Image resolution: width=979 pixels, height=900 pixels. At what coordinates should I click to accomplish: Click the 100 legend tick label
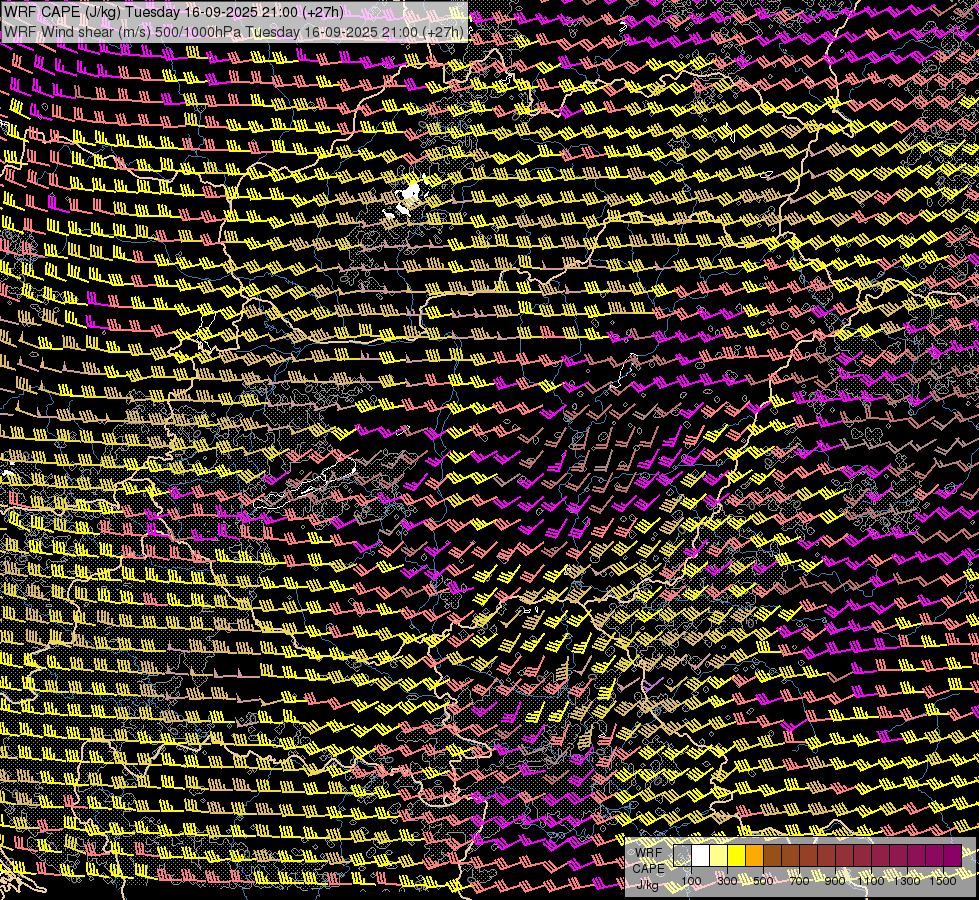(691, 881)
